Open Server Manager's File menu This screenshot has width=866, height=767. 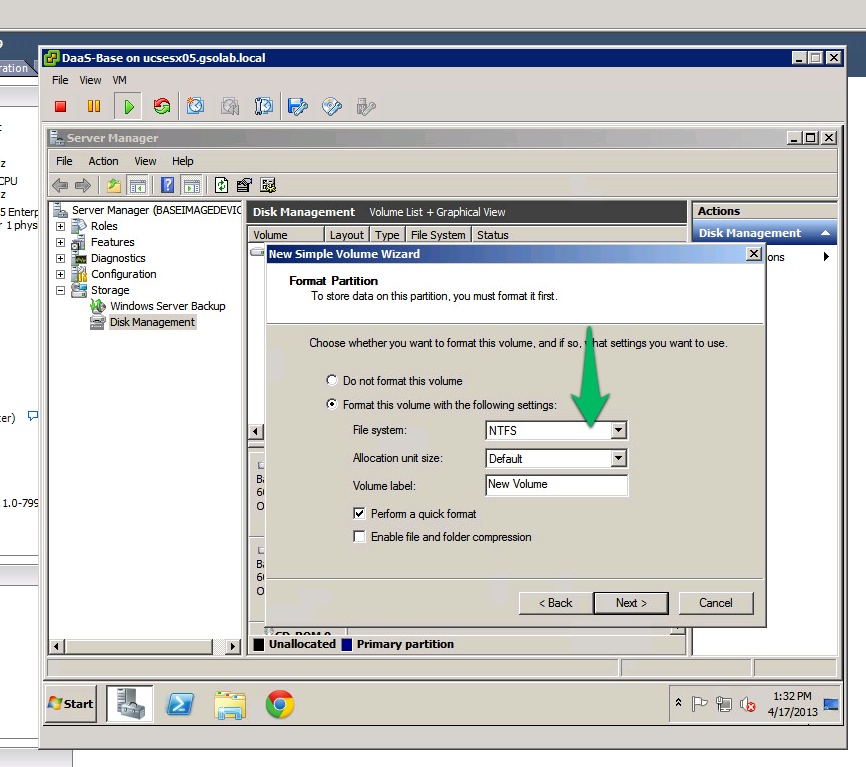(64, 161)
